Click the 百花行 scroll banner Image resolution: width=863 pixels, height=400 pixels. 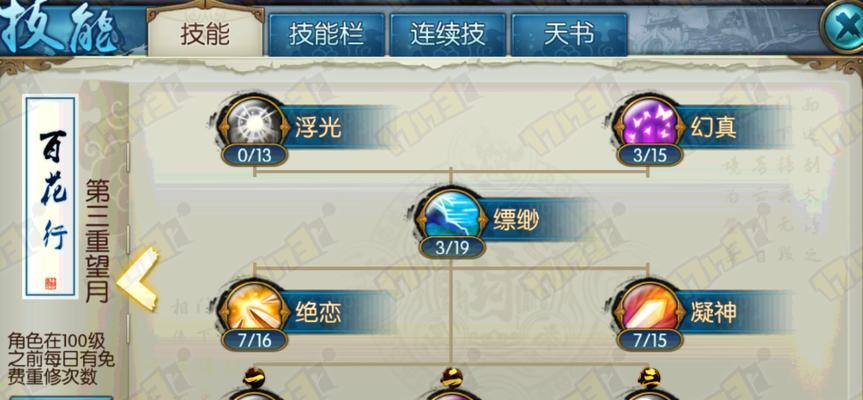pos(50,196)
